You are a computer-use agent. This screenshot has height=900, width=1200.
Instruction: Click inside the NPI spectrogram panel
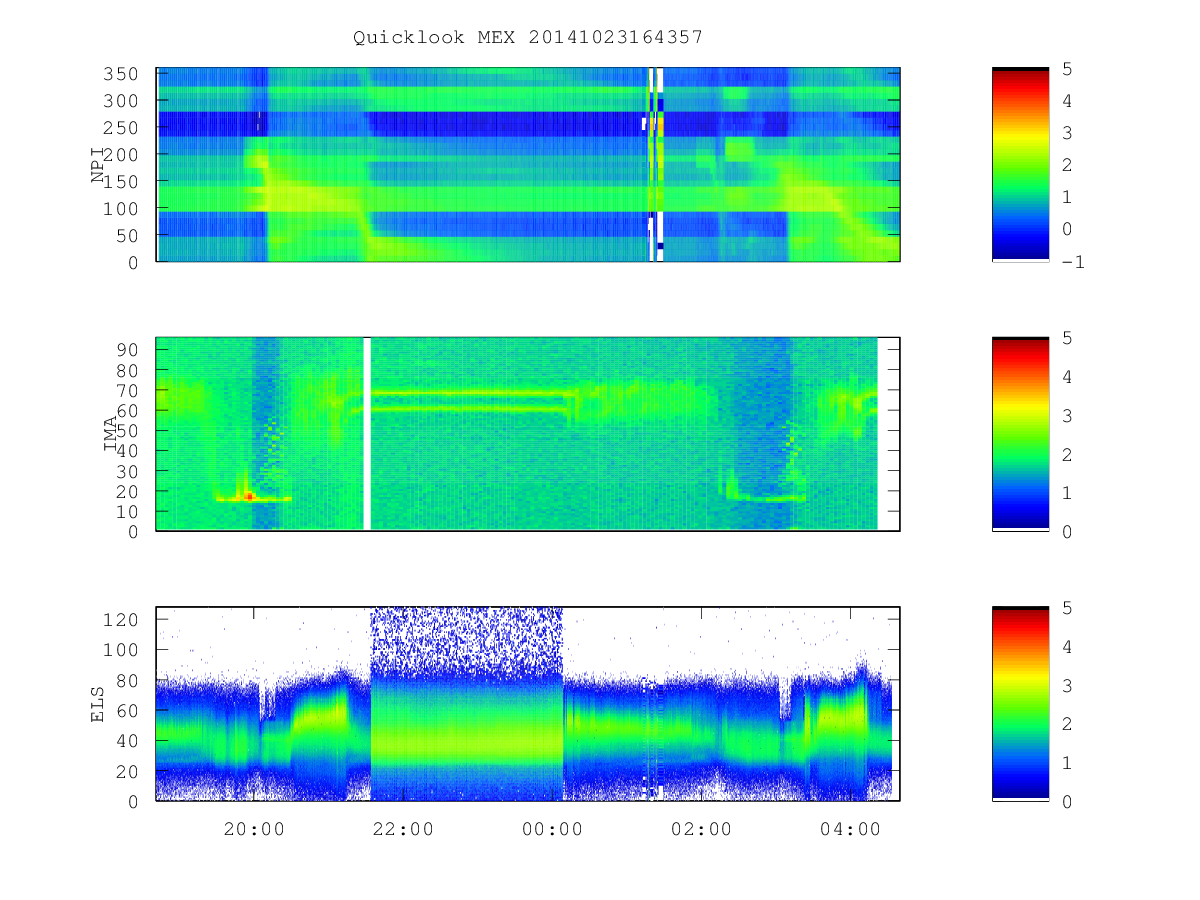click(528, 165)
